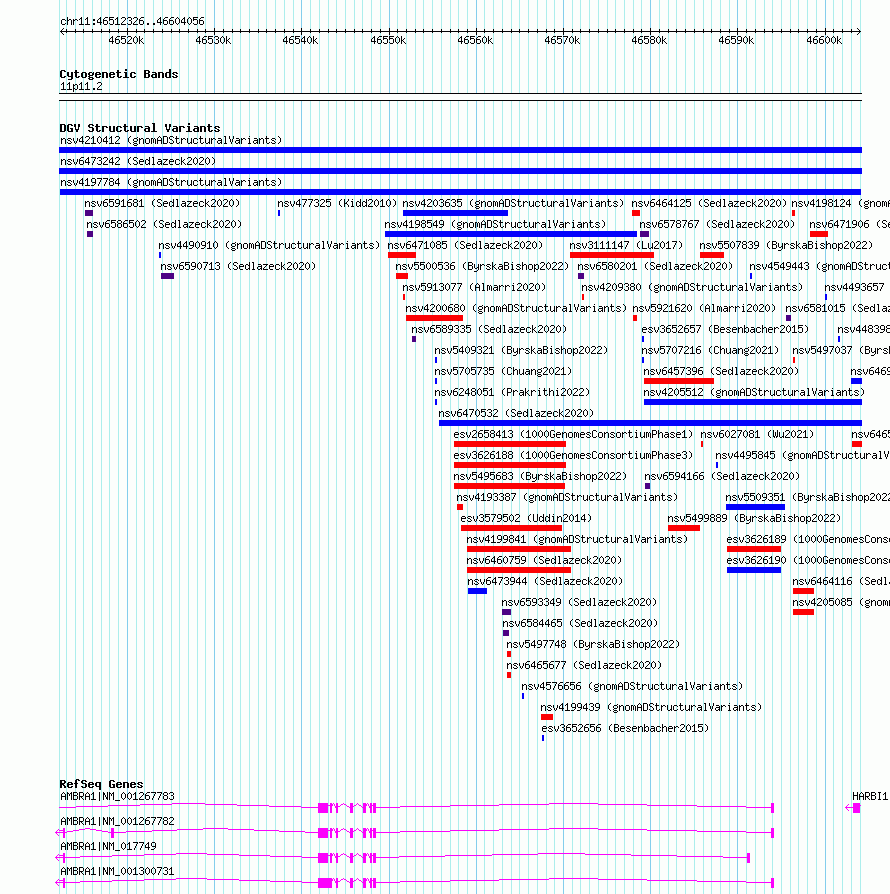Image resolution: width=890 pixels, height=894 pixels.
Task: Select the nsv5500536 ByrskaBishop2022 label
Action: coord(482,266)
